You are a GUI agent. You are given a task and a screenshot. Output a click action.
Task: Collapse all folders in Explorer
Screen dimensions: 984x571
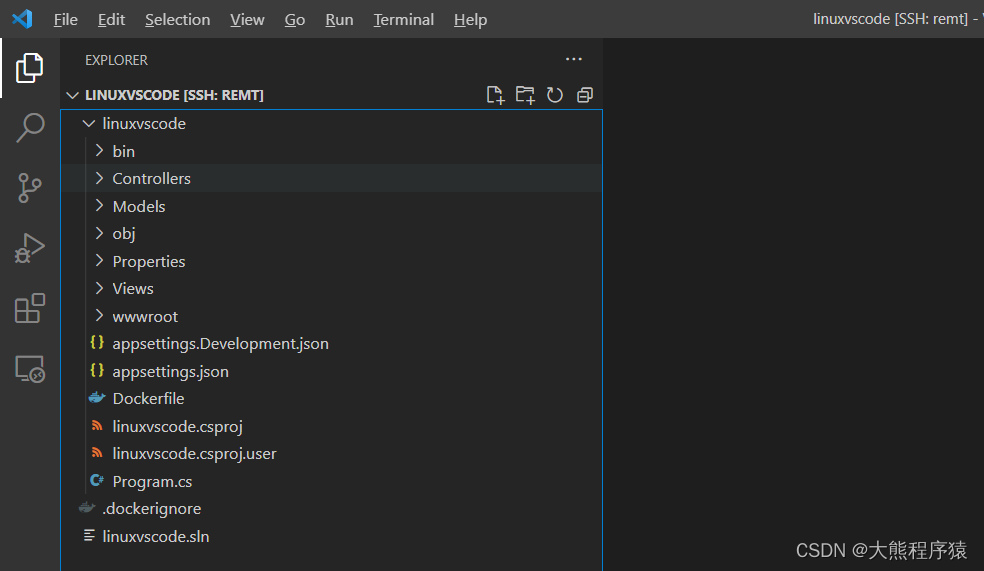585,95
